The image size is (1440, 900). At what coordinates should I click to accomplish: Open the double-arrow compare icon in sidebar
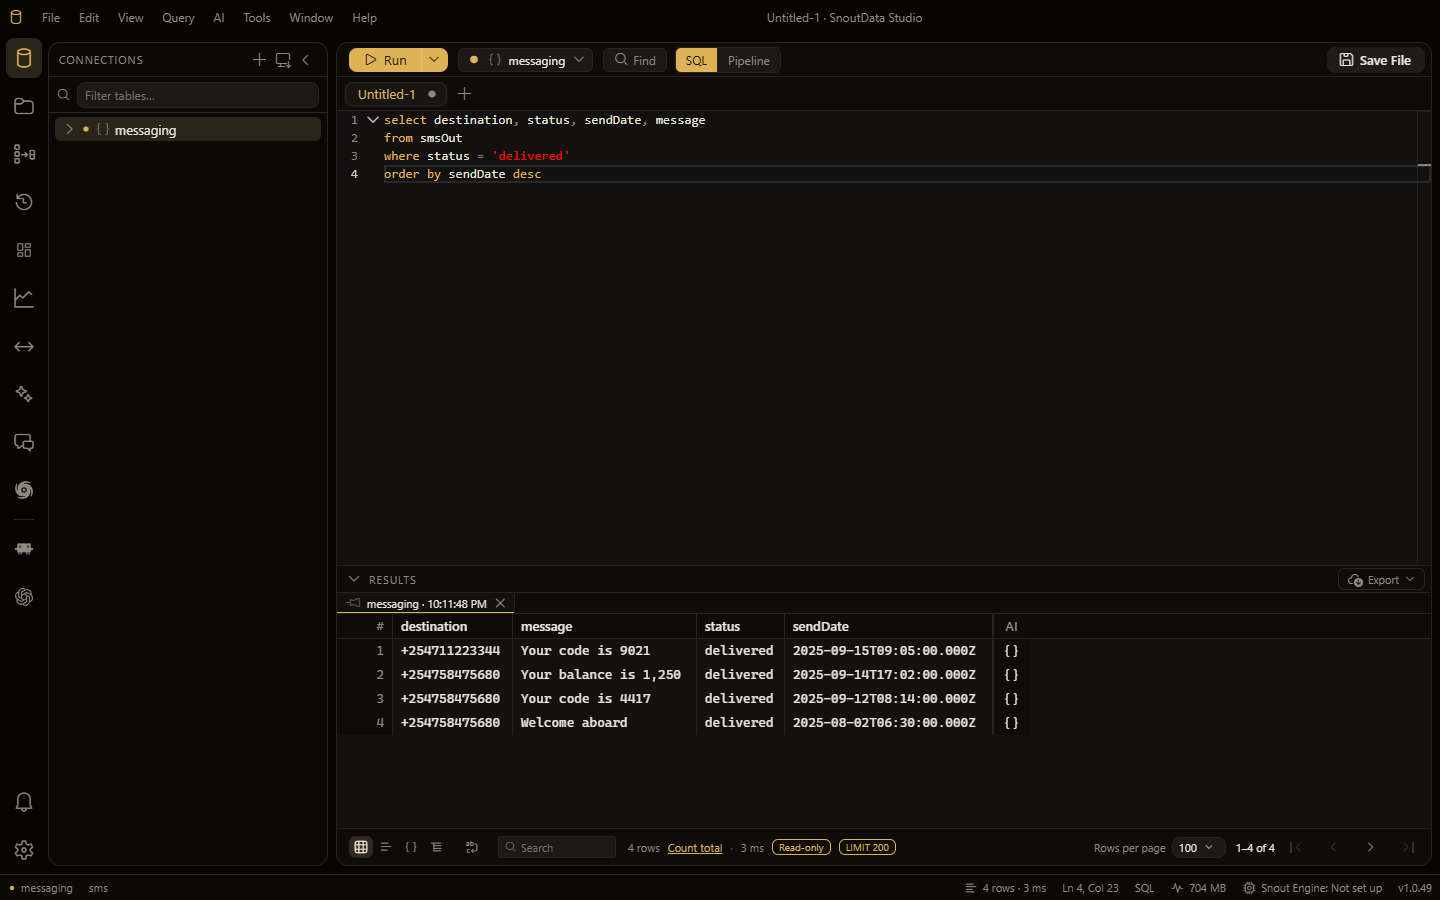24,346
